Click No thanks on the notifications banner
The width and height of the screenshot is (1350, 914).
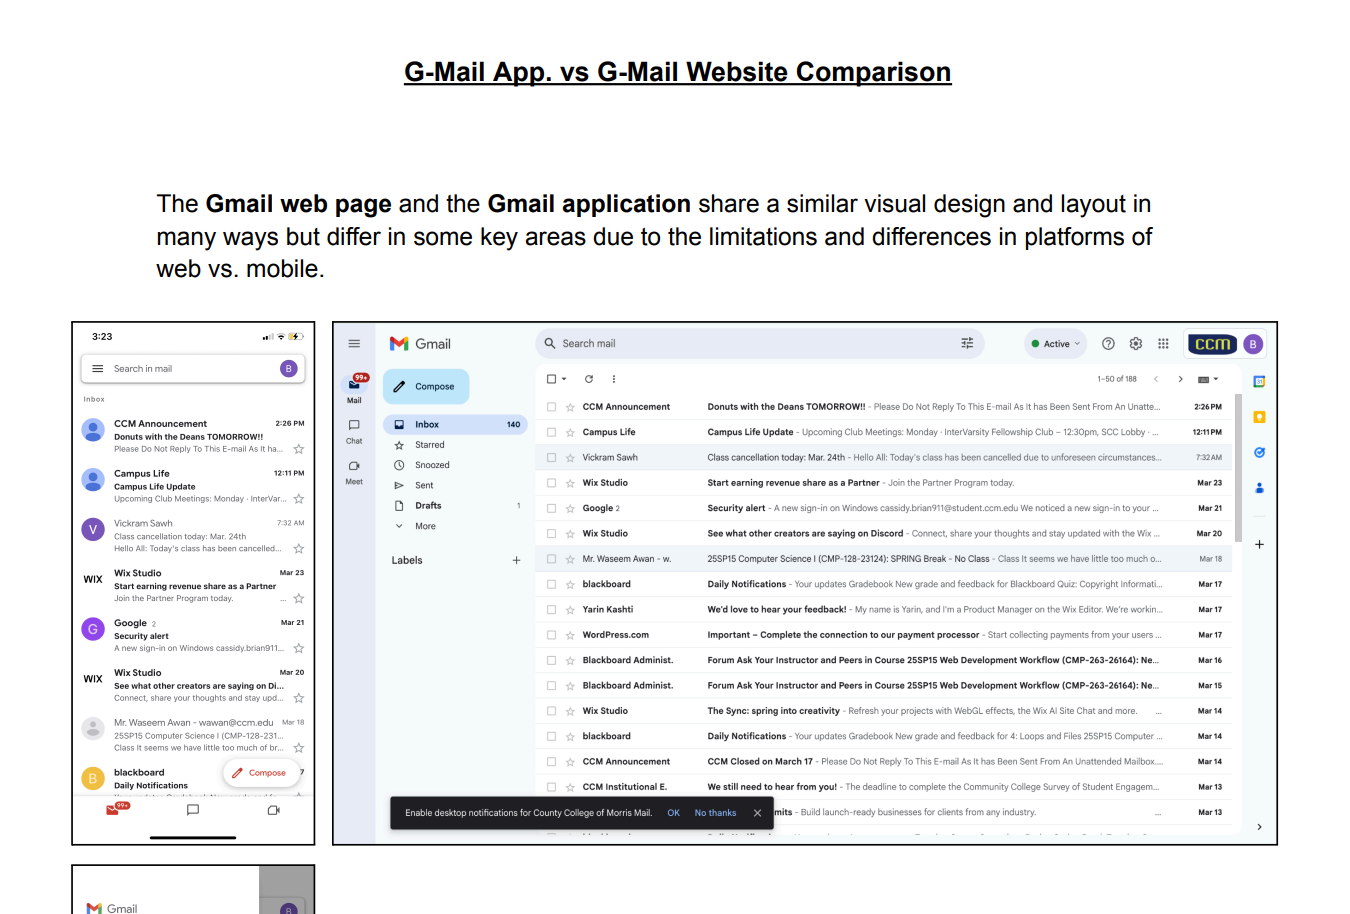pyautogui.click(x=715, y=813)
